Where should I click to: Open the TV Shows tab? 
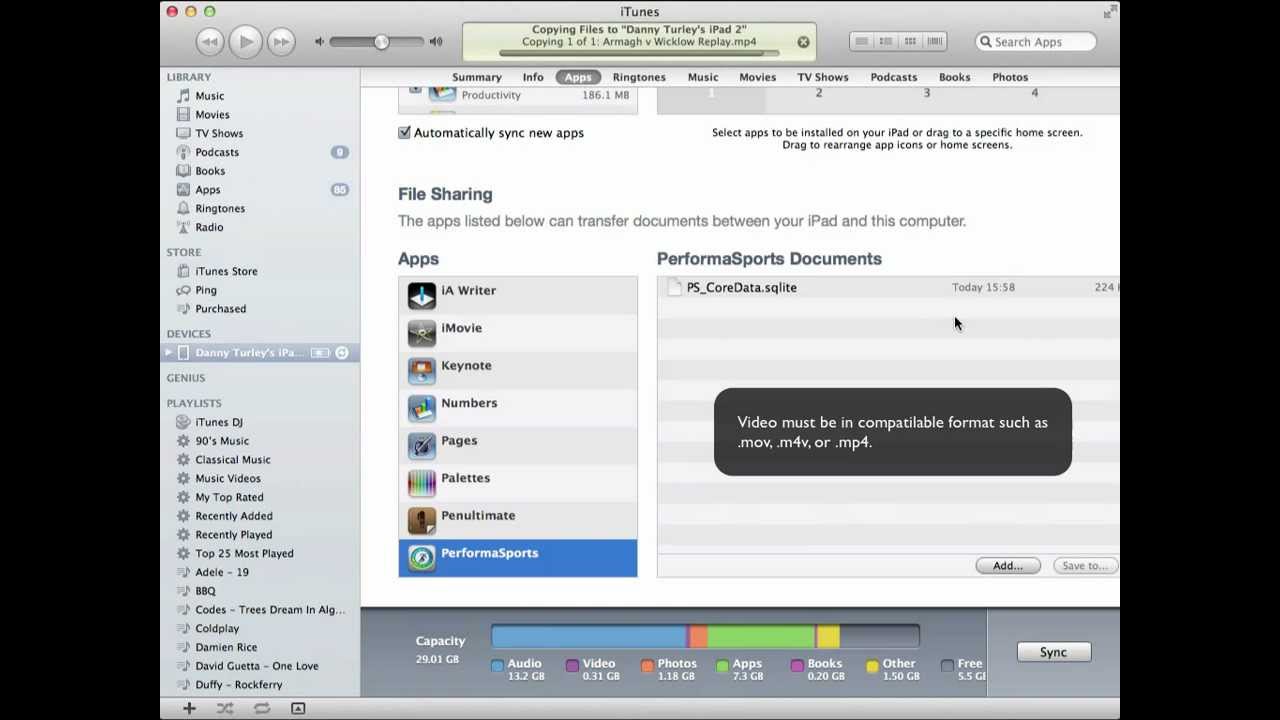(x=823, y=77)
